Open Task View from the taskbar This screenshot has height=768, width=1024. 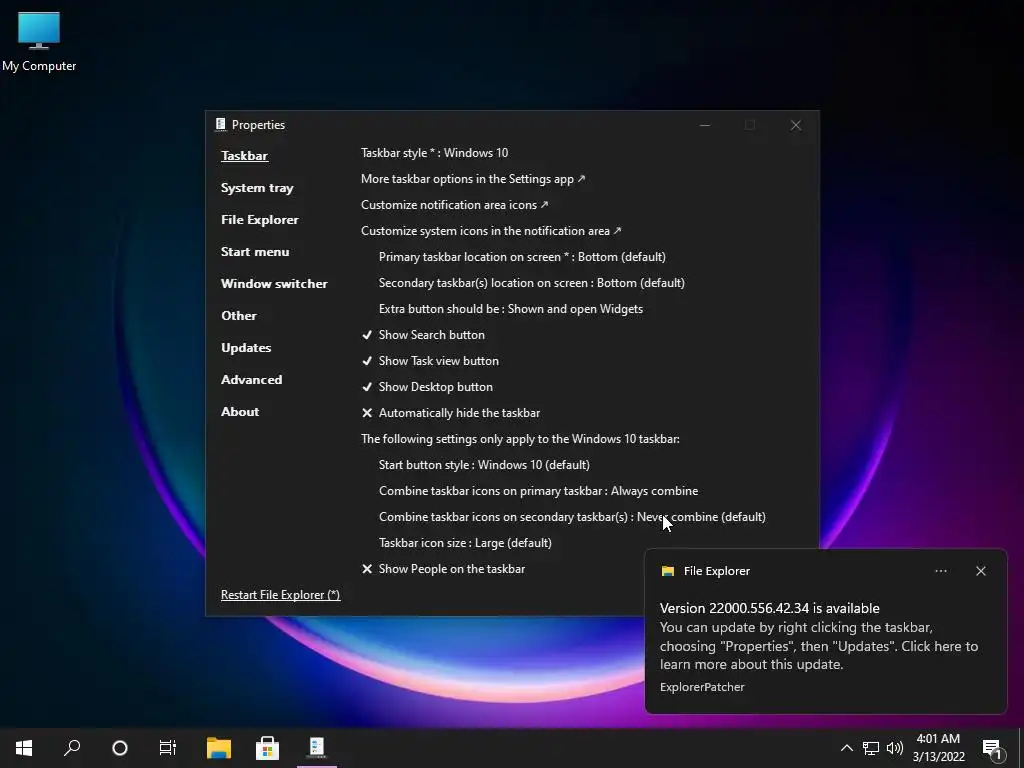168,748
